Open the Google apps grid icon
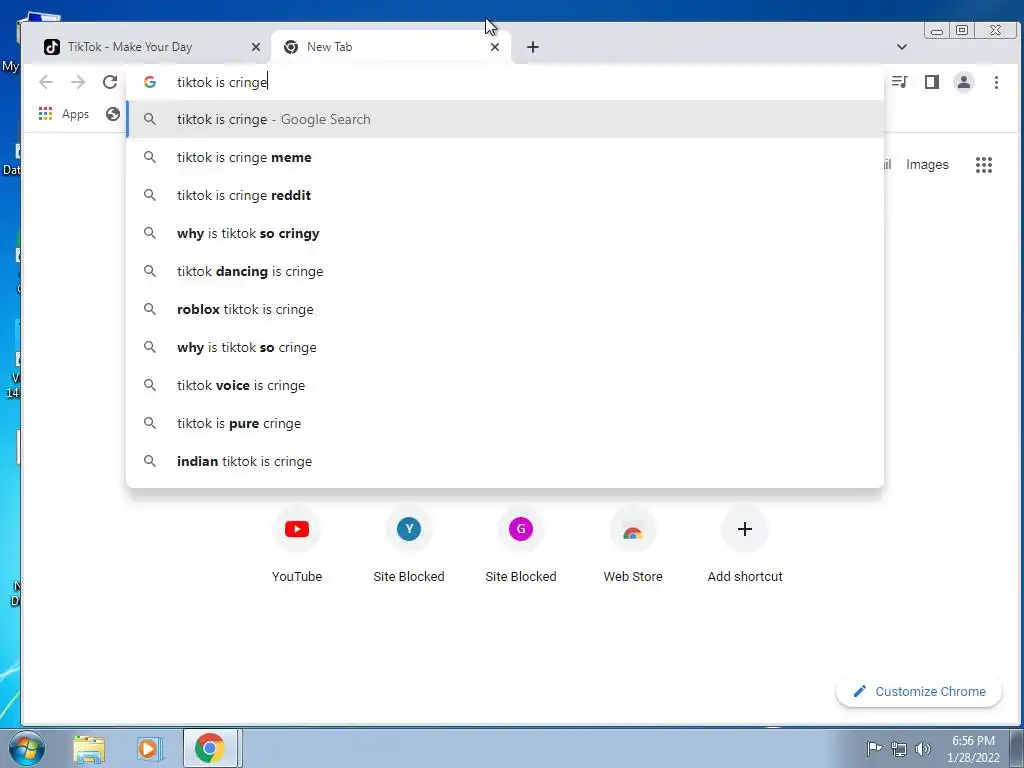The image size is (1024, 768). coord(984,165)
